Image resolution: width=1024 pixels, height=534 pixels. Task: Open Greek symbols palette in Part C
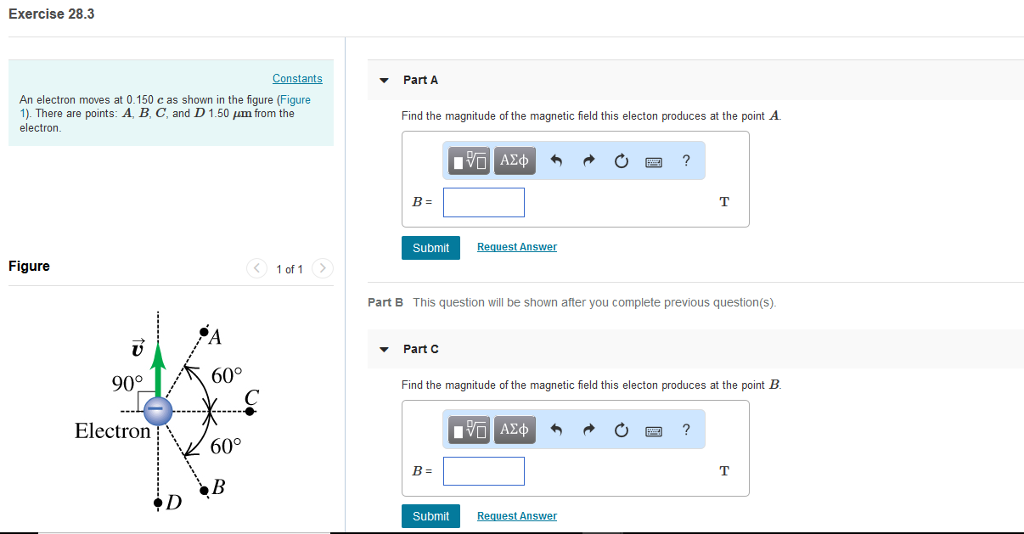click(515, 430)
